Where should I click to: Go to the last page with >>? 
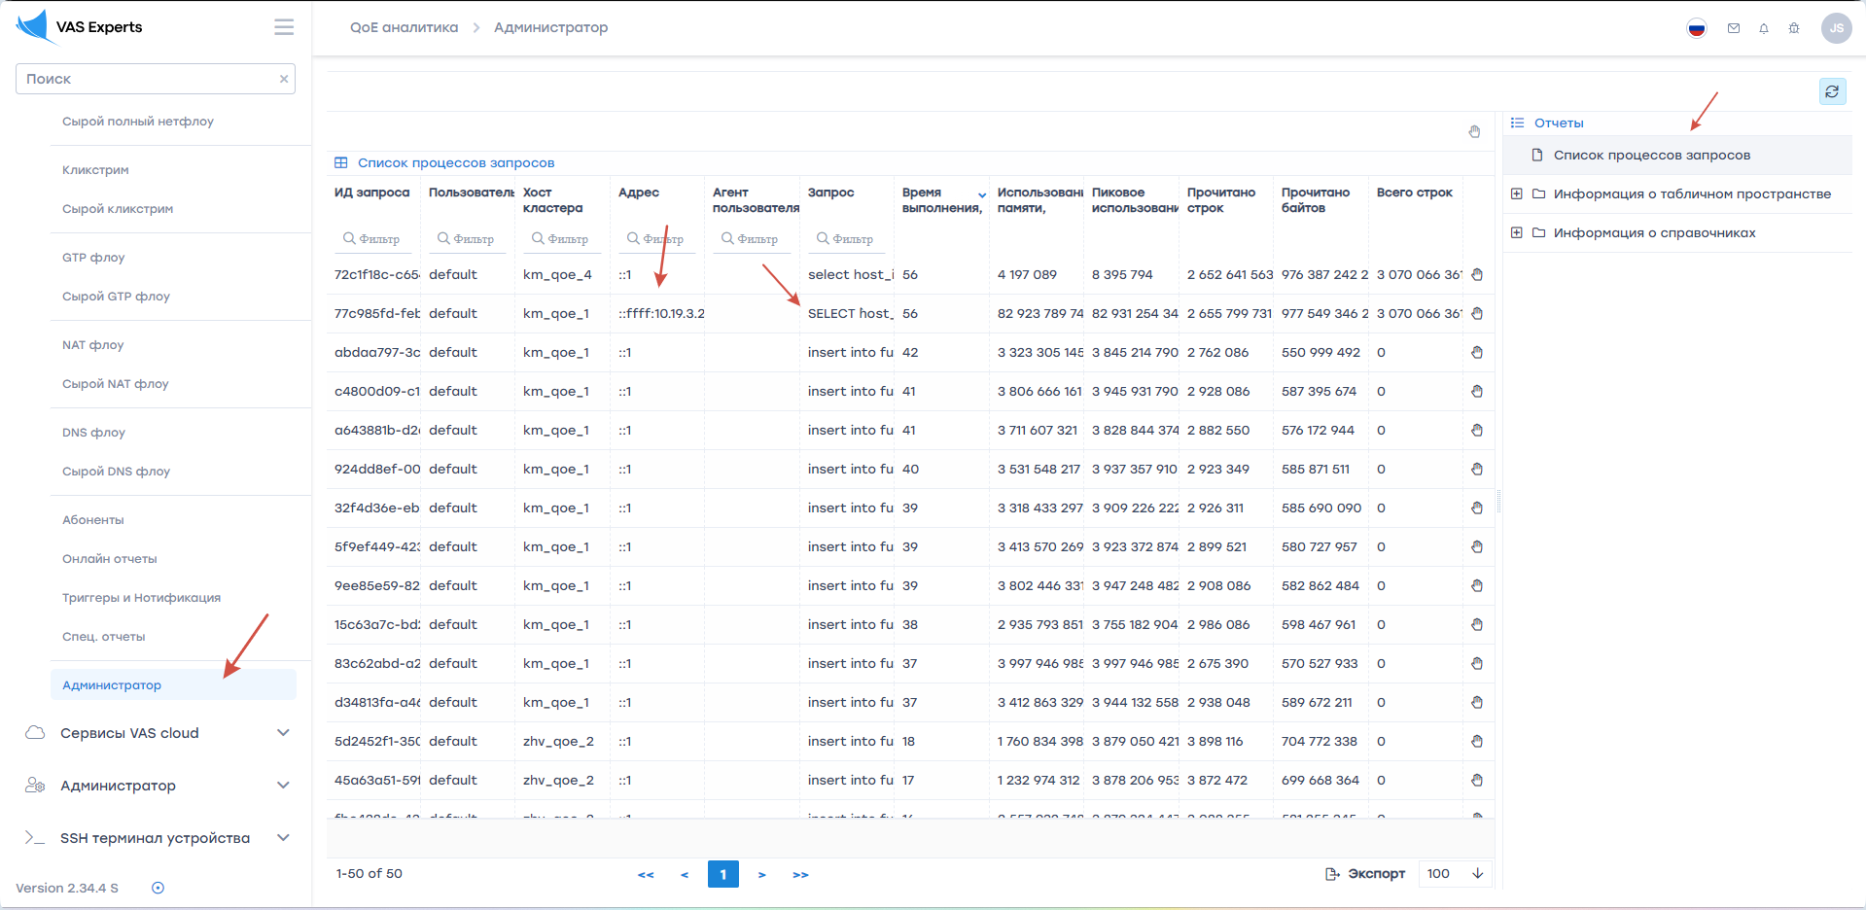pos(800,875)
